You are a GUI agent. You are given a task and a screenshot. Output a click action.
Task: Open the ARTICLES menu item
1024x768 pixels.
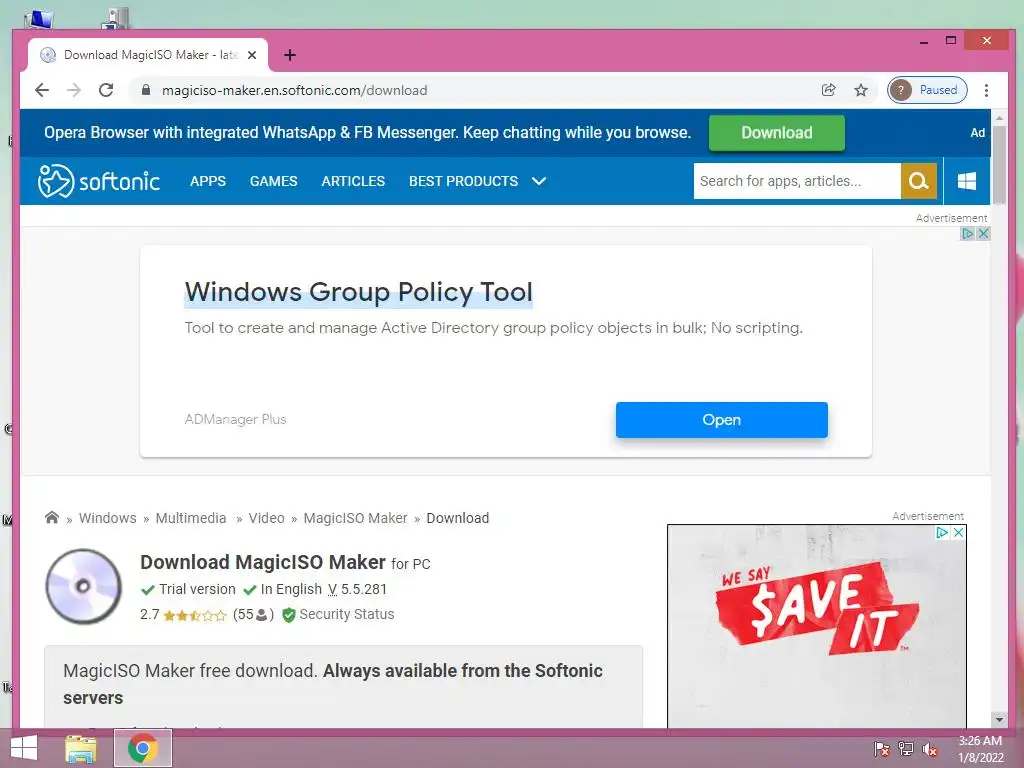click(353, 181)
